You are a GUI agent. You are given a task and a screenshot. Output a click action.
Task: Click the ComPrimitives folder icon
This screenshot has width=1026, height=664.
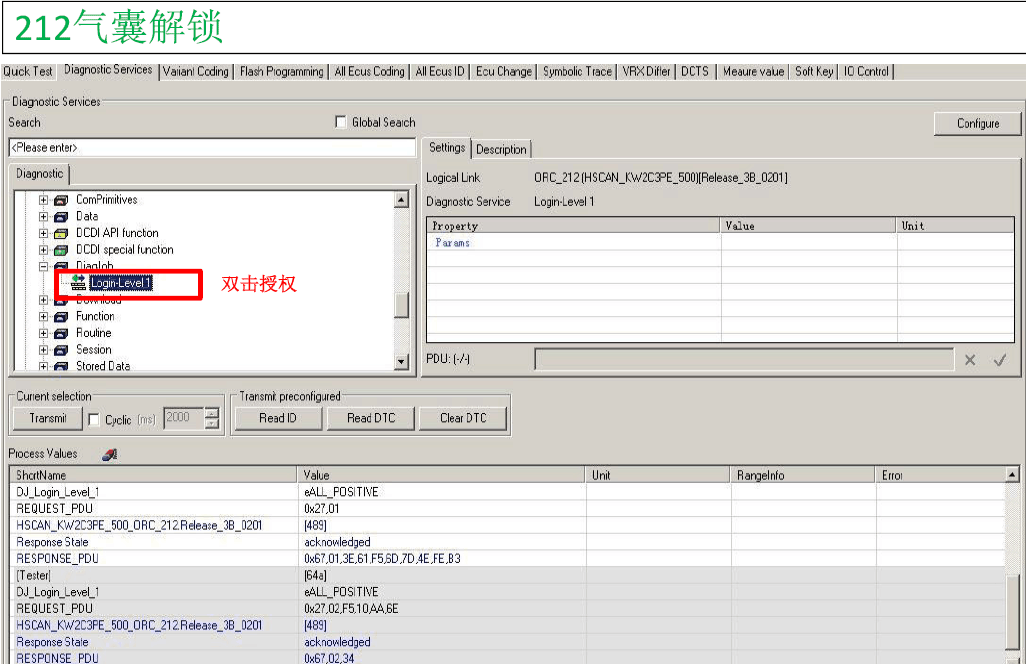point(61,200)
